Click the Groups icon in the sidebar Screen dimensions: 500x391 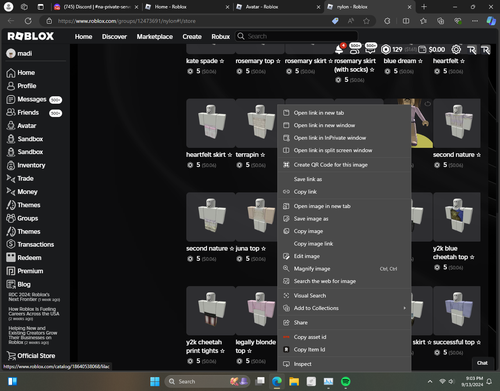coord(11,218)
